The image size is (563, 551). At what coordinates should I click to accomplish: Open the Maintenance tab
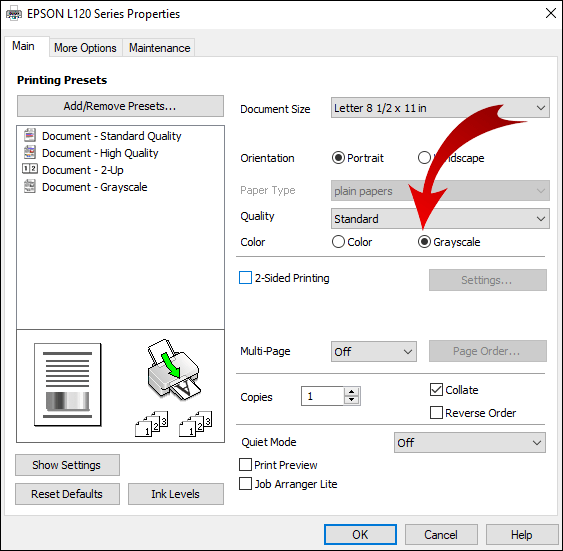tap(159, 48)
